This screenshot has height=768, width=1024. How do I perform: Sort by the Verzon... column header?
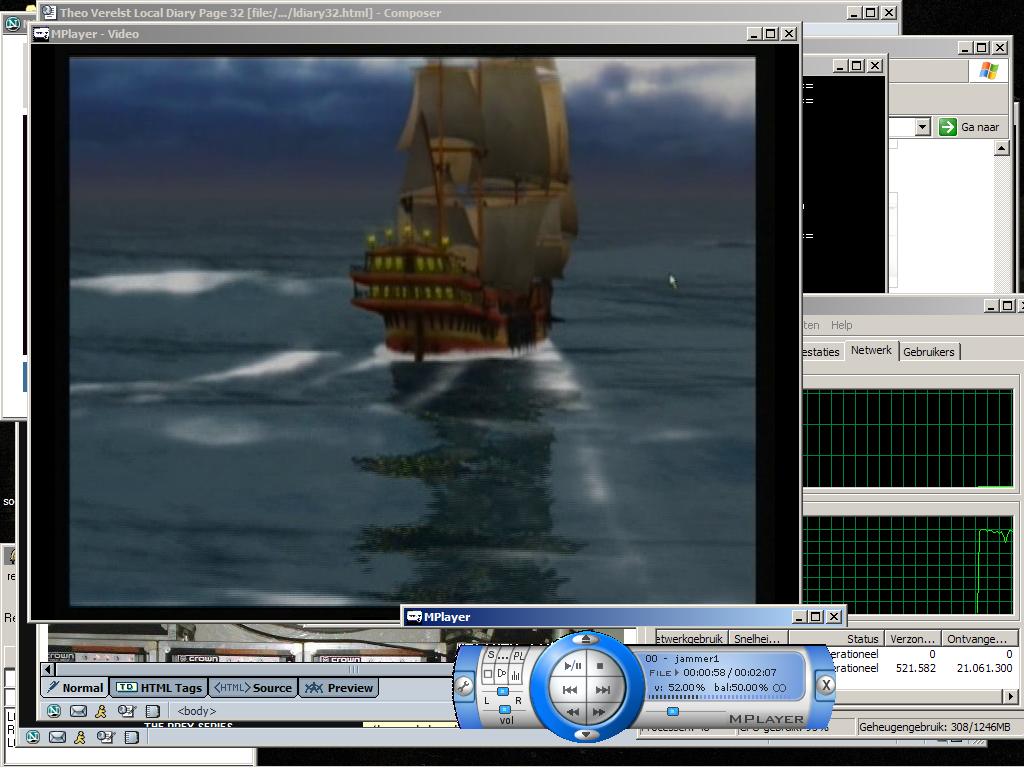click(x=913, y=638)
